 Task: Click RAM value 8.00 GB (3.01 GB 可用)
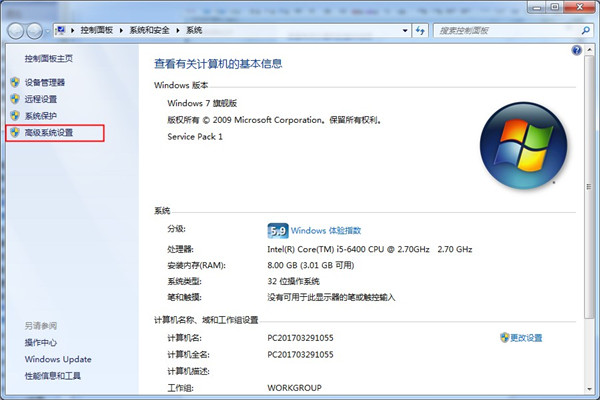click(311, 265)
